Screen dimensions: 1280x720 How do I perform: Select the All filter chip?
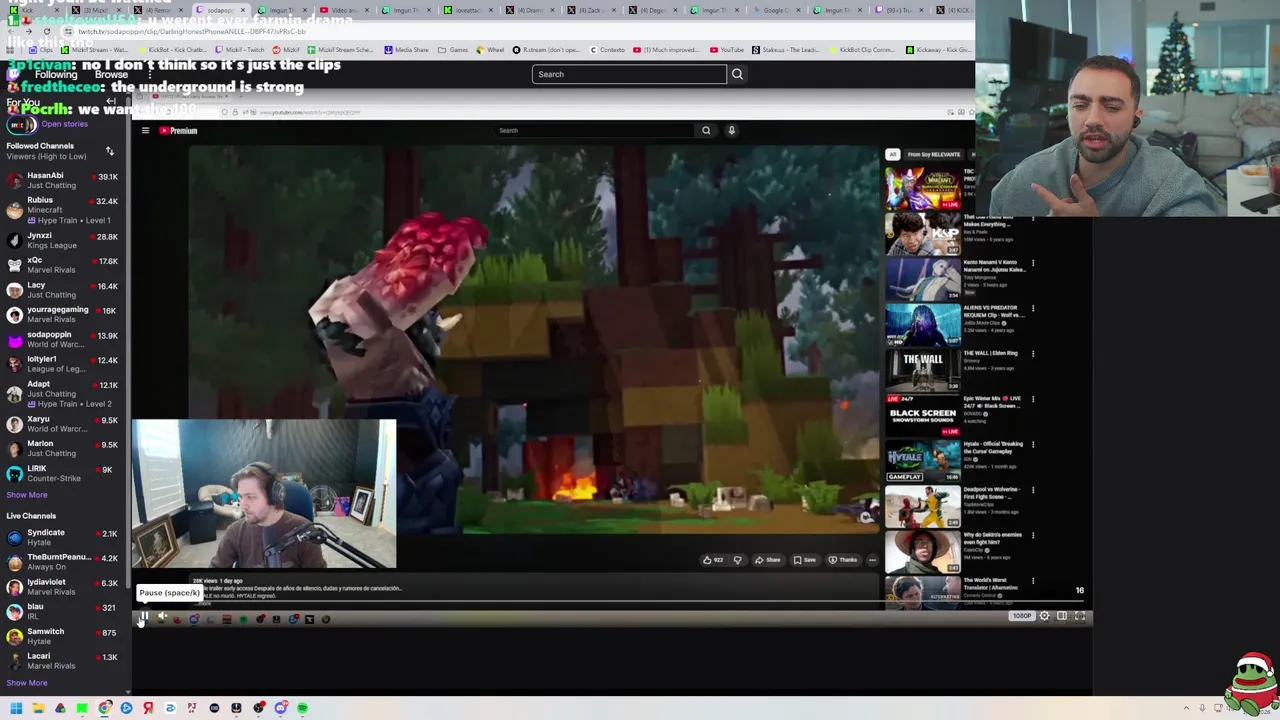click(x=892, y=154)
